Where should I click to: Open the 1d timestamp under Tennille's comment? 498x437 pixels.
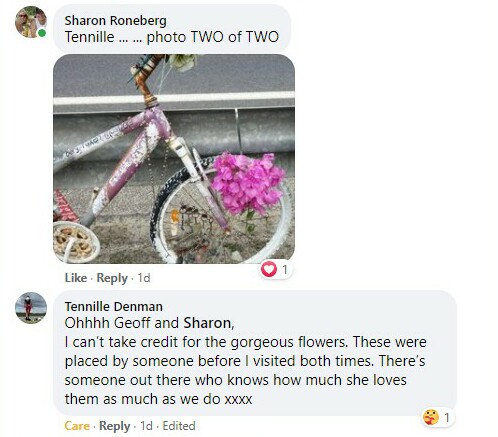[146, 426]
